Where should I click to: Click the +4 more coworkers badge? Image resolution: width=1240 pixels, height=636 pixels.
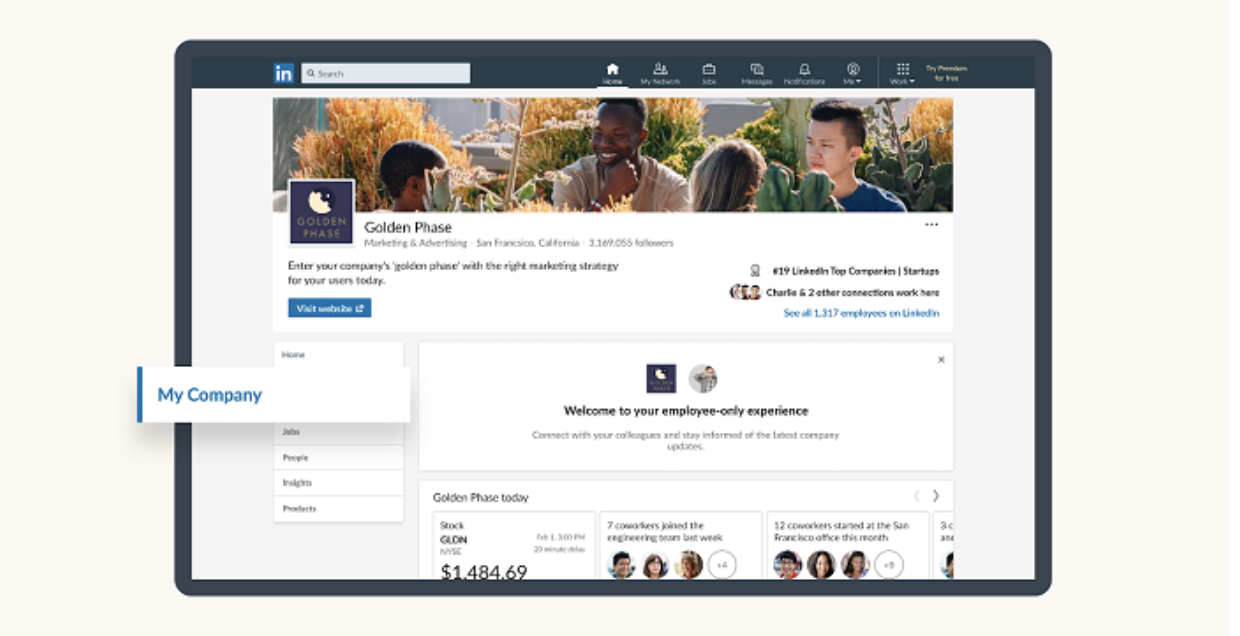coord(722,565)
